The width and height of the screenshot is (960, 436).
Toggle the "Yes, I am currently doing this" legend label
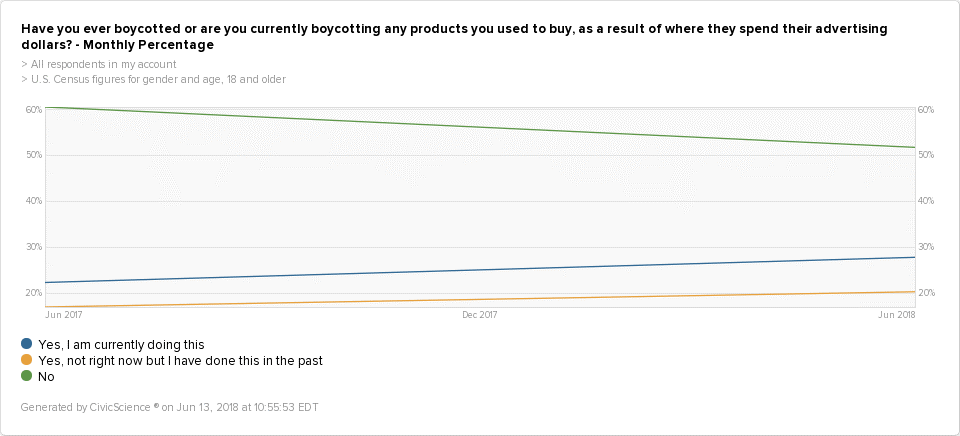[x=120, y=344]
